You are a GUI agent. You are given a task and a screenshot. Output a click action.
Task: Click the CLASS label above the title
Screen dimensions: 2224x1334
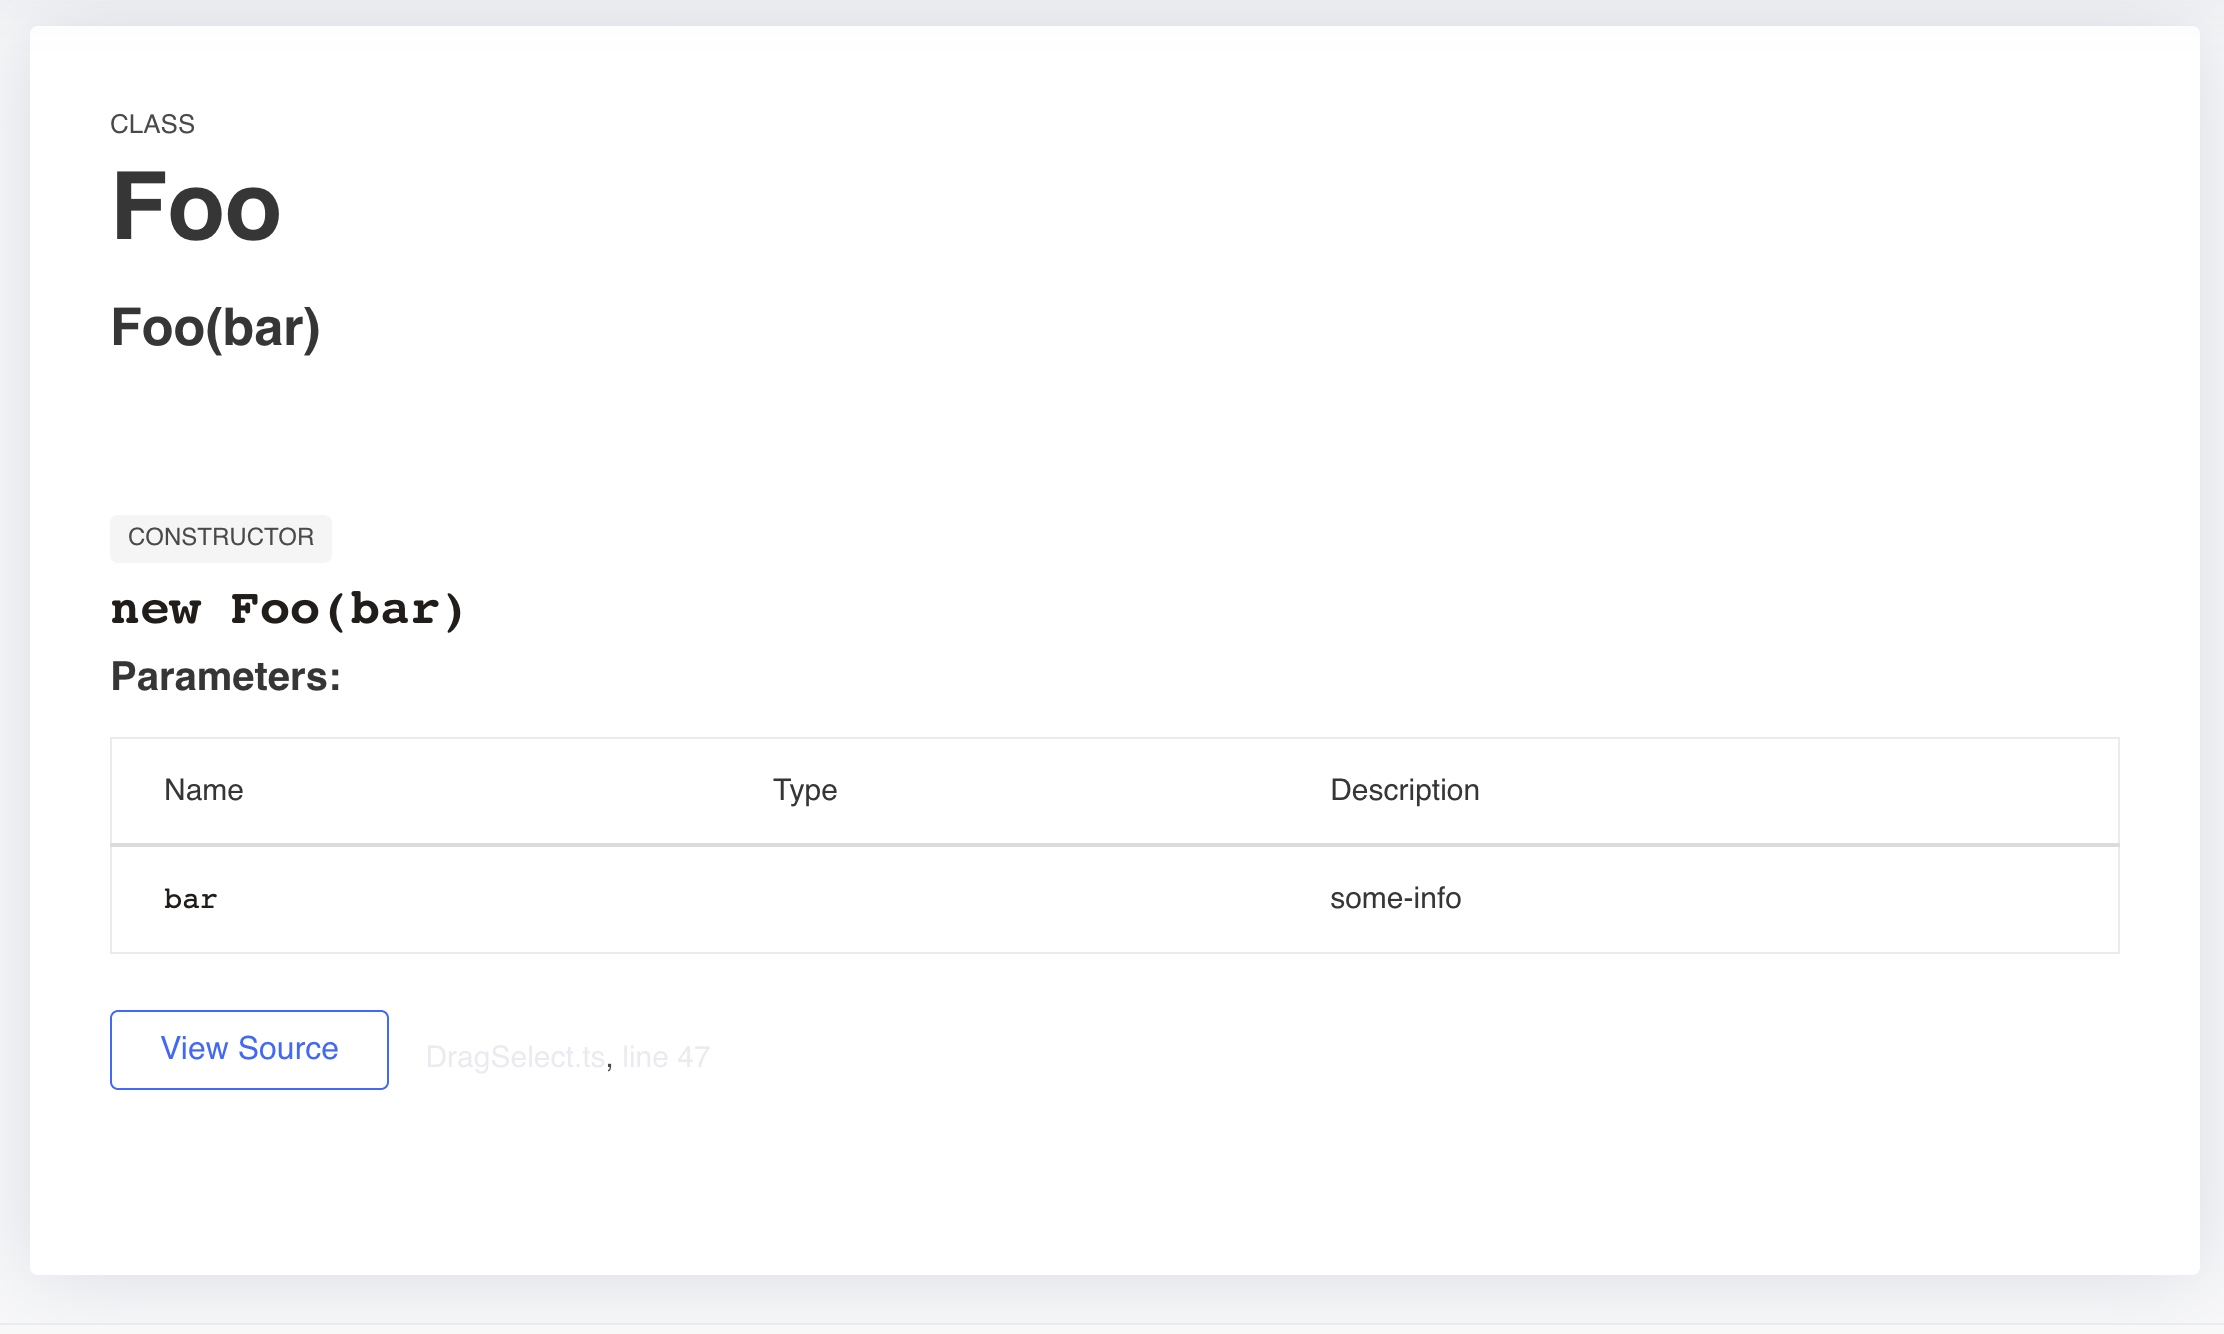(x=152, y=124)
